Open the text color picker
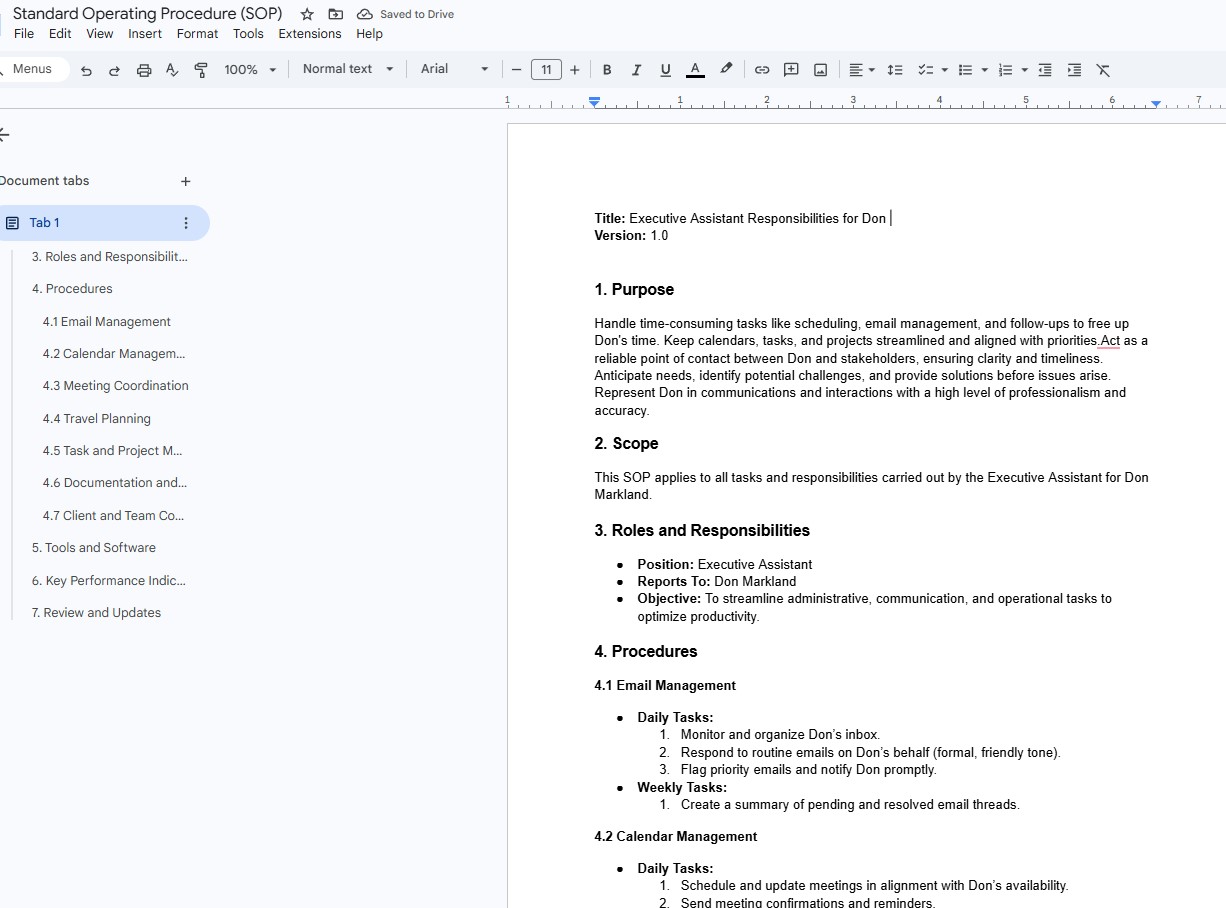Viewport: 1226px width, 908px height. pos(695,70)
